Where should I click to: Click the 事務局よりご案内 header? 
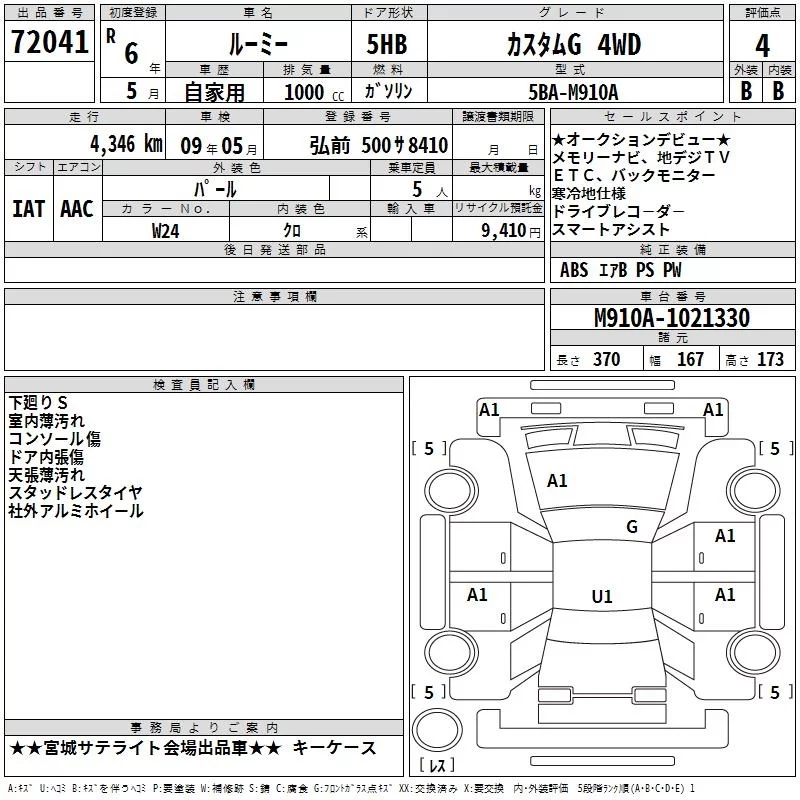click(x=204, y=728)
